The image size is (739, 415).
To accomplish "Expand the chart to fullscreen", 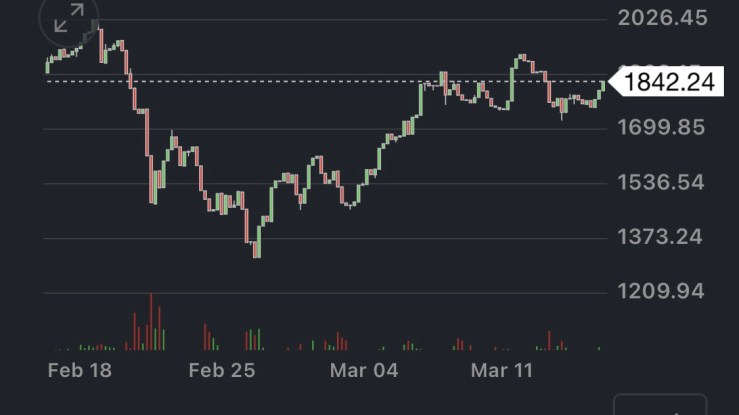I will 68,18.
